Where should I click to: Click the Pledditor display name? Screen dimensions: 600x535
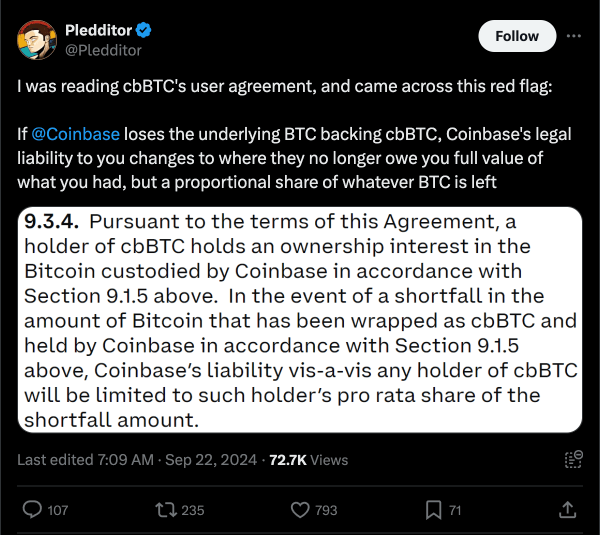[101, 30]
